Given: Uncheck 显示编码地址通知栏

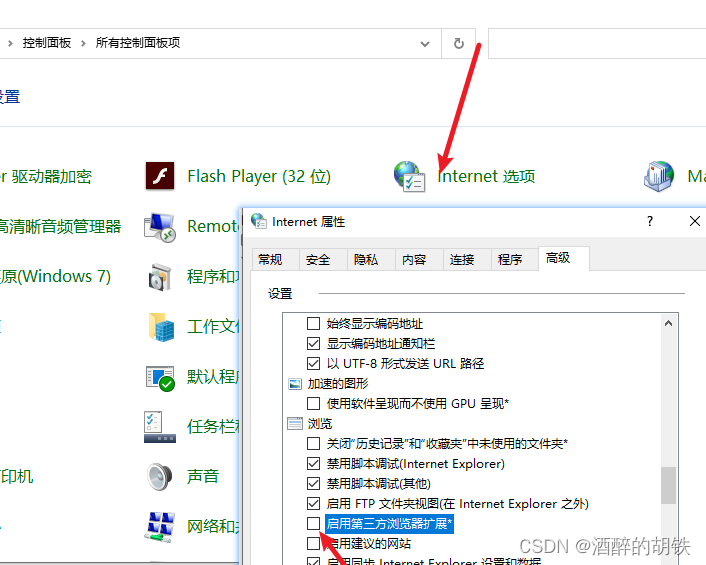Looking at the screenshot, I should 313,344.
